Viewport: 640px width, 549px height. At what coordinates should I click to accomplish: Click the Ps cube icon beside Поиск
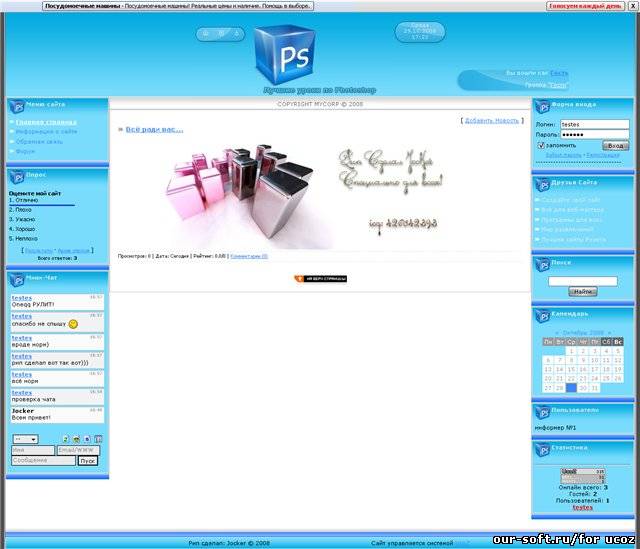(x=542, y=264)
